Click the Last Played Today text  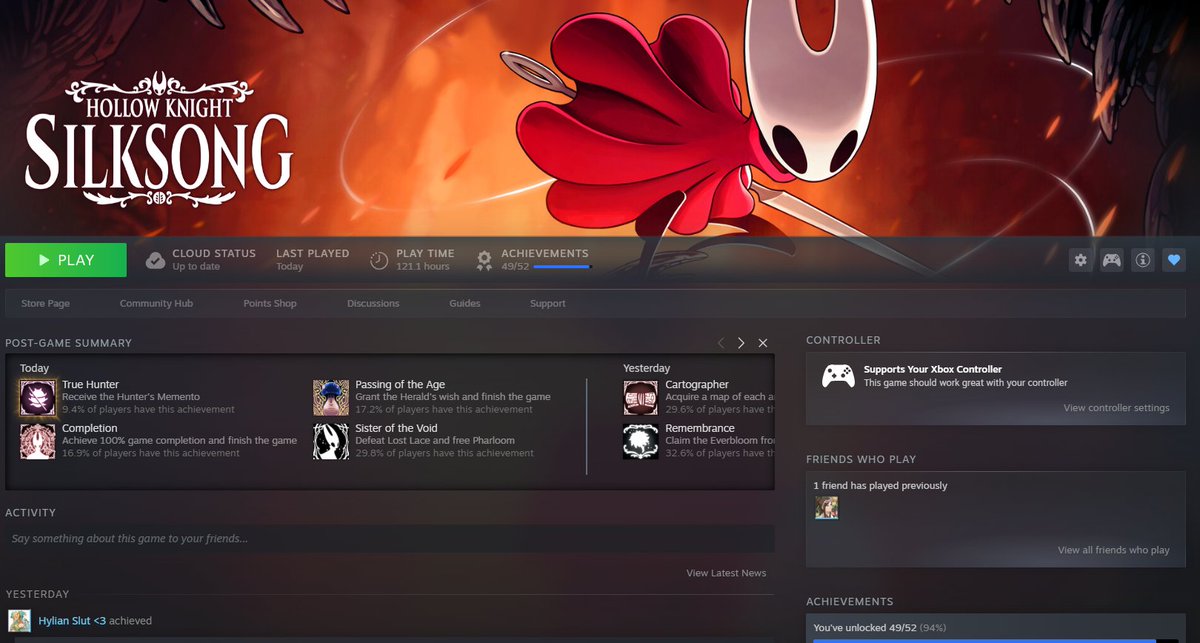pos(312,260)
